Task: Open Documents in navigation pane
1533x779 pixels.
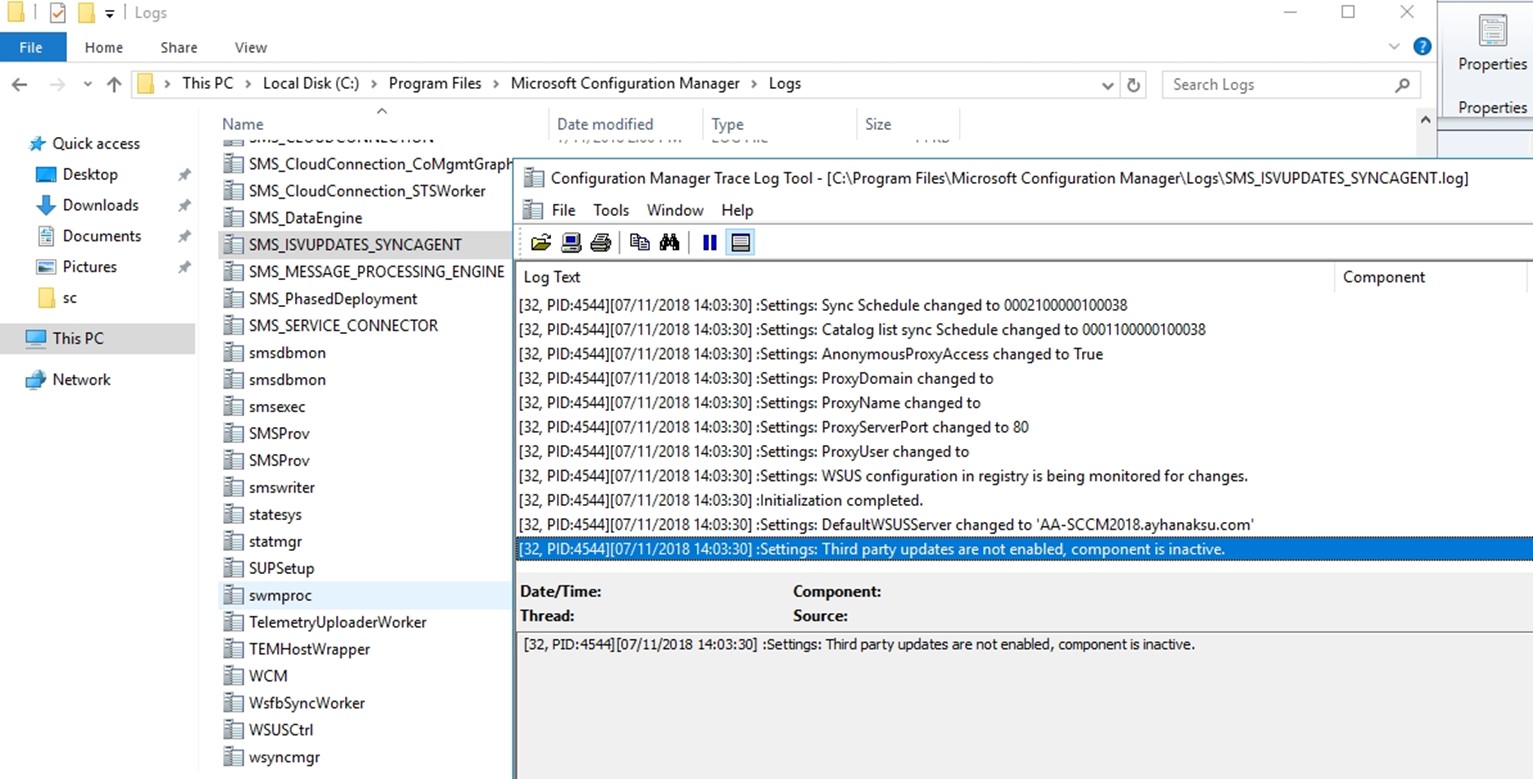Action: tap(102, 237)
